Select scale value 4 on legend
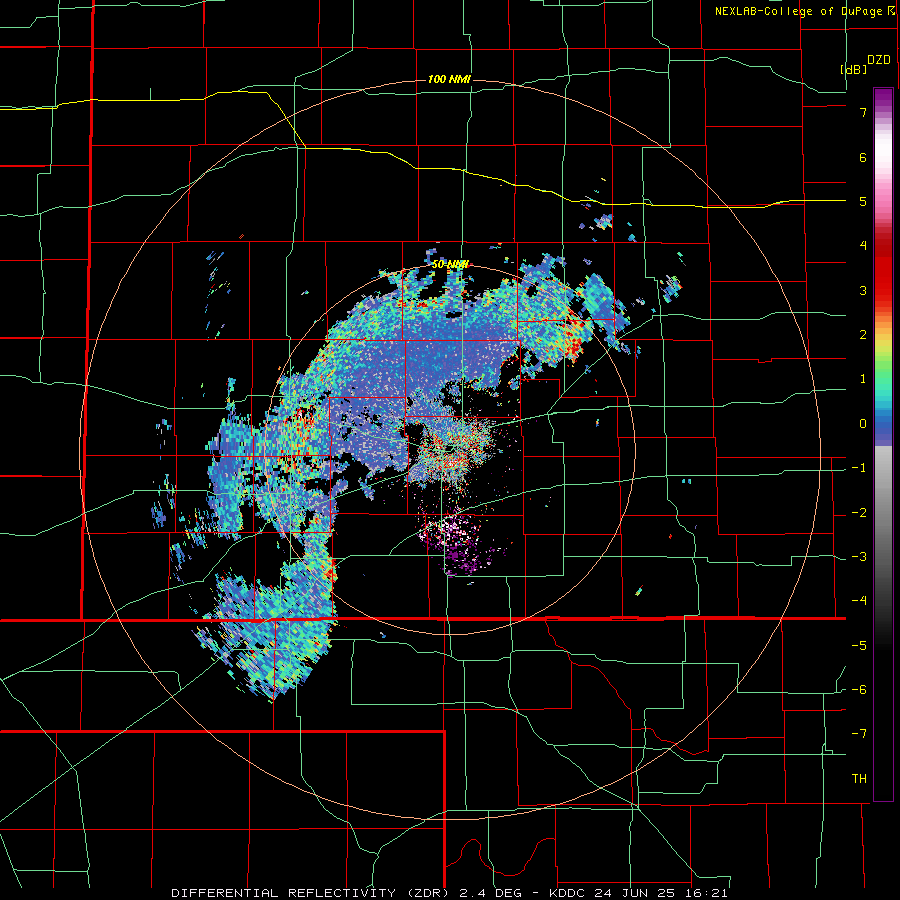The image size is (900, 900). 863,246
